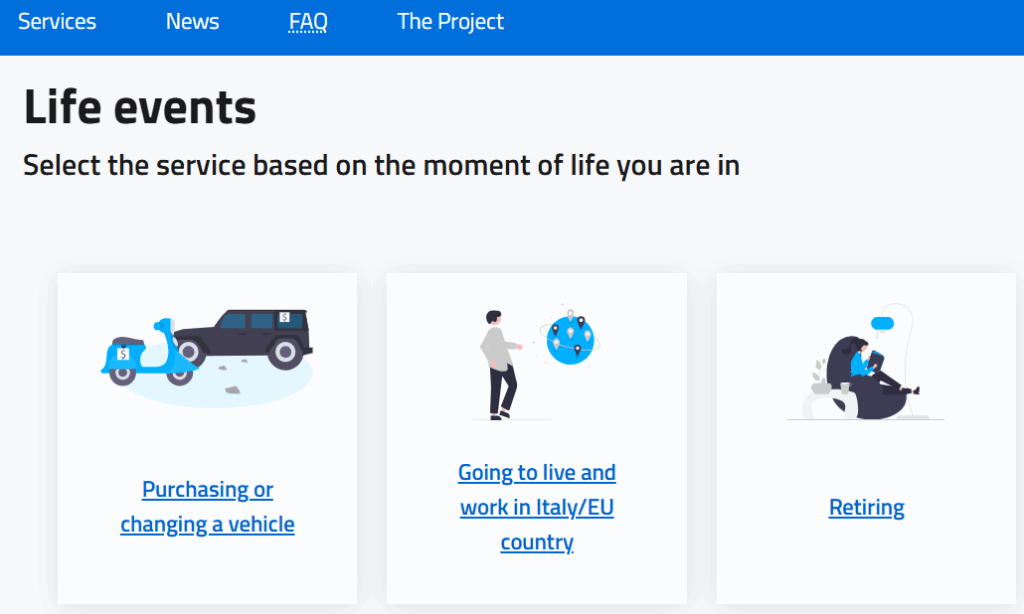The width and height of the screenshot is (1024, 614).
Task: Click the blue scooter illustration
Action: coord(142,350)
